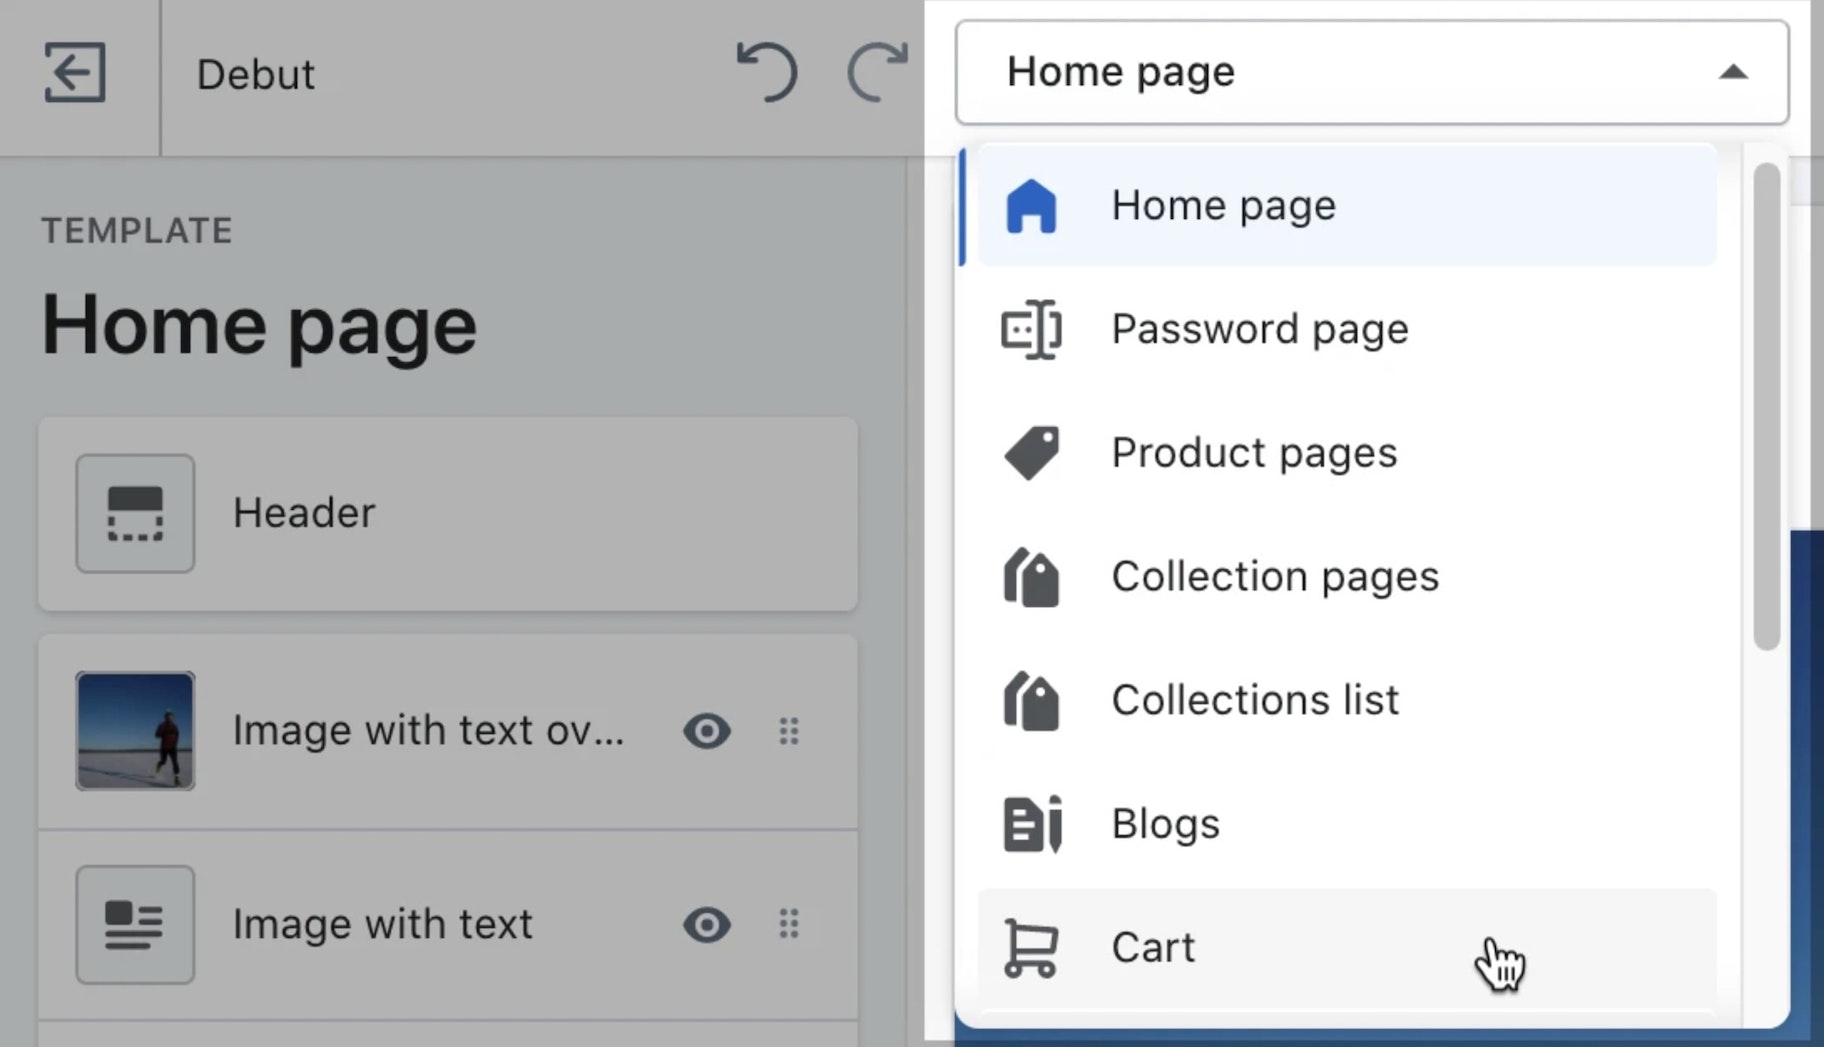This screenshot has height=1047, width=1824.
Task: Grab drag handle for Image with text overlay
Action: point(789,731)
